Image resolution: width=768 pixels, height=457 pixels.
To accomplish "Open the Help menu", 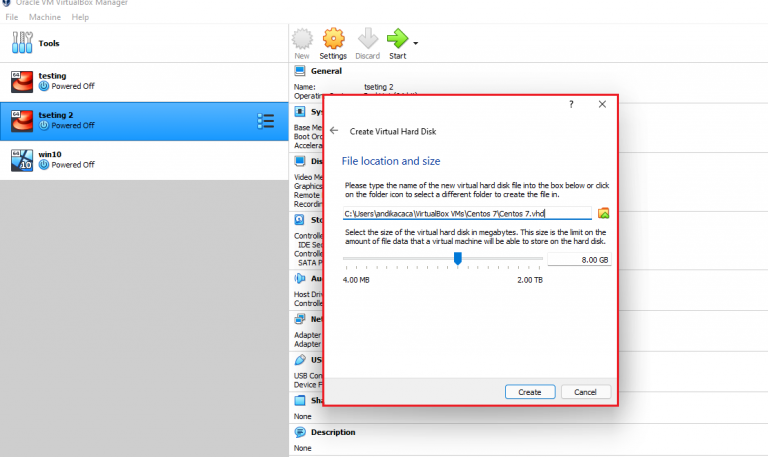I will tap(80, 17).
